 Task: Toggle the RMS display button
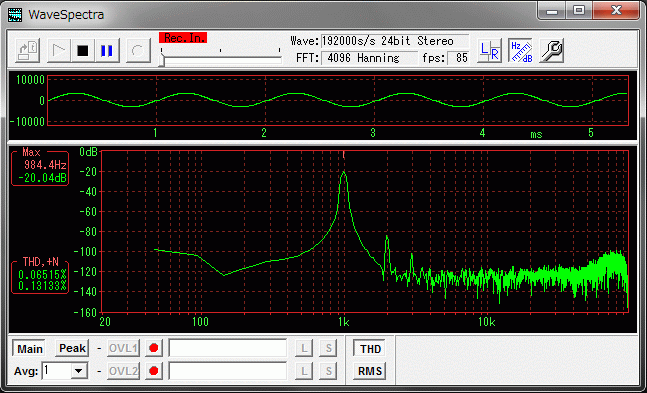pyautogui.click(x=370, y=371)
